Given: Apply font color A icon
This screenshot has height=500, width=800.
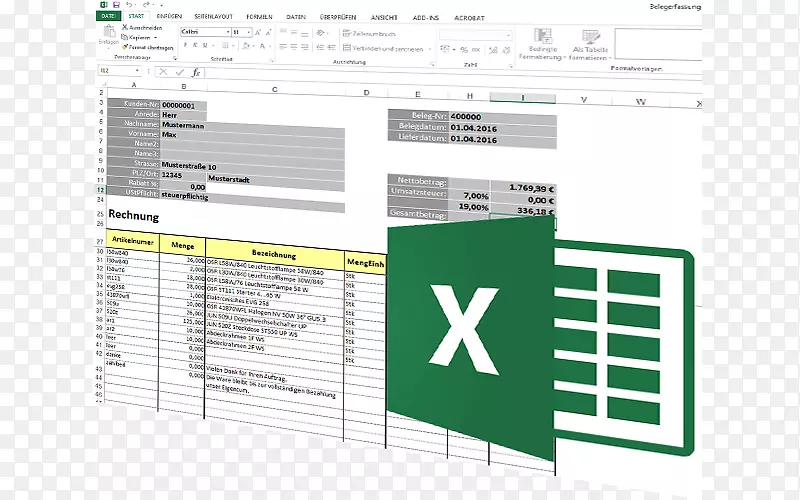Looking at the screenshot, I should click(262, 46).
